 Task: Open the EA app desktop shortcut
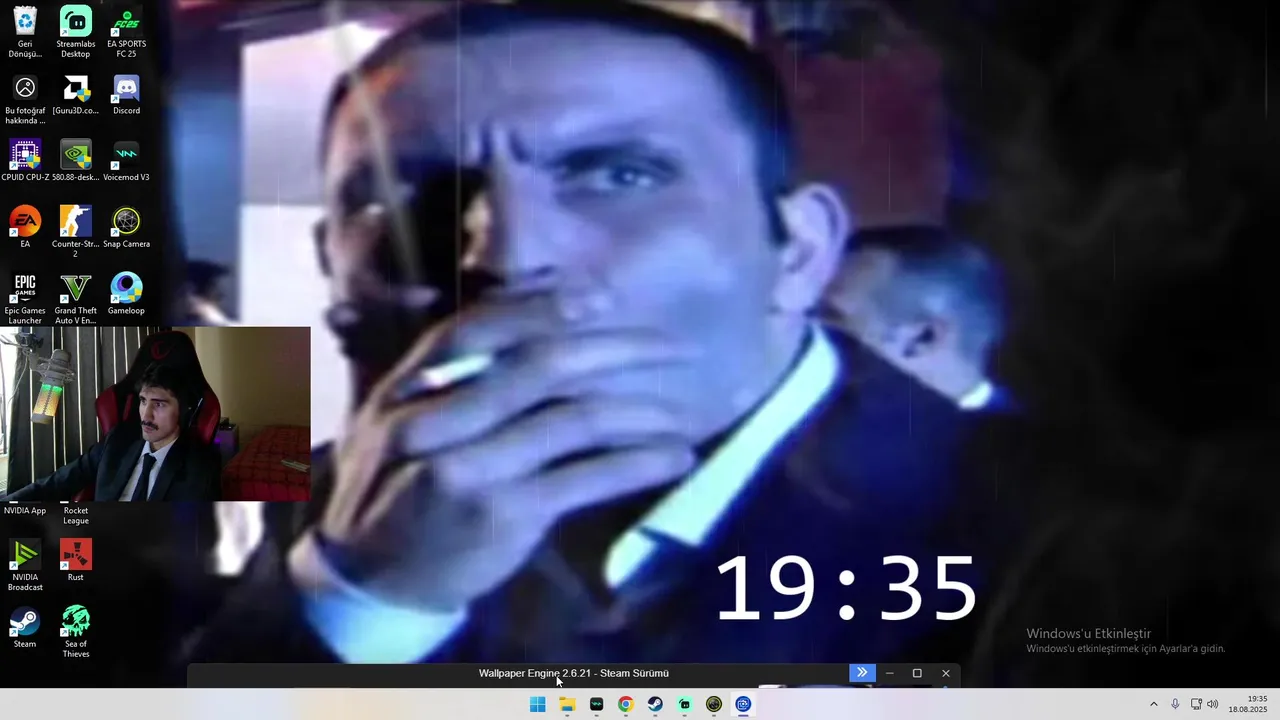coord(25,227)
